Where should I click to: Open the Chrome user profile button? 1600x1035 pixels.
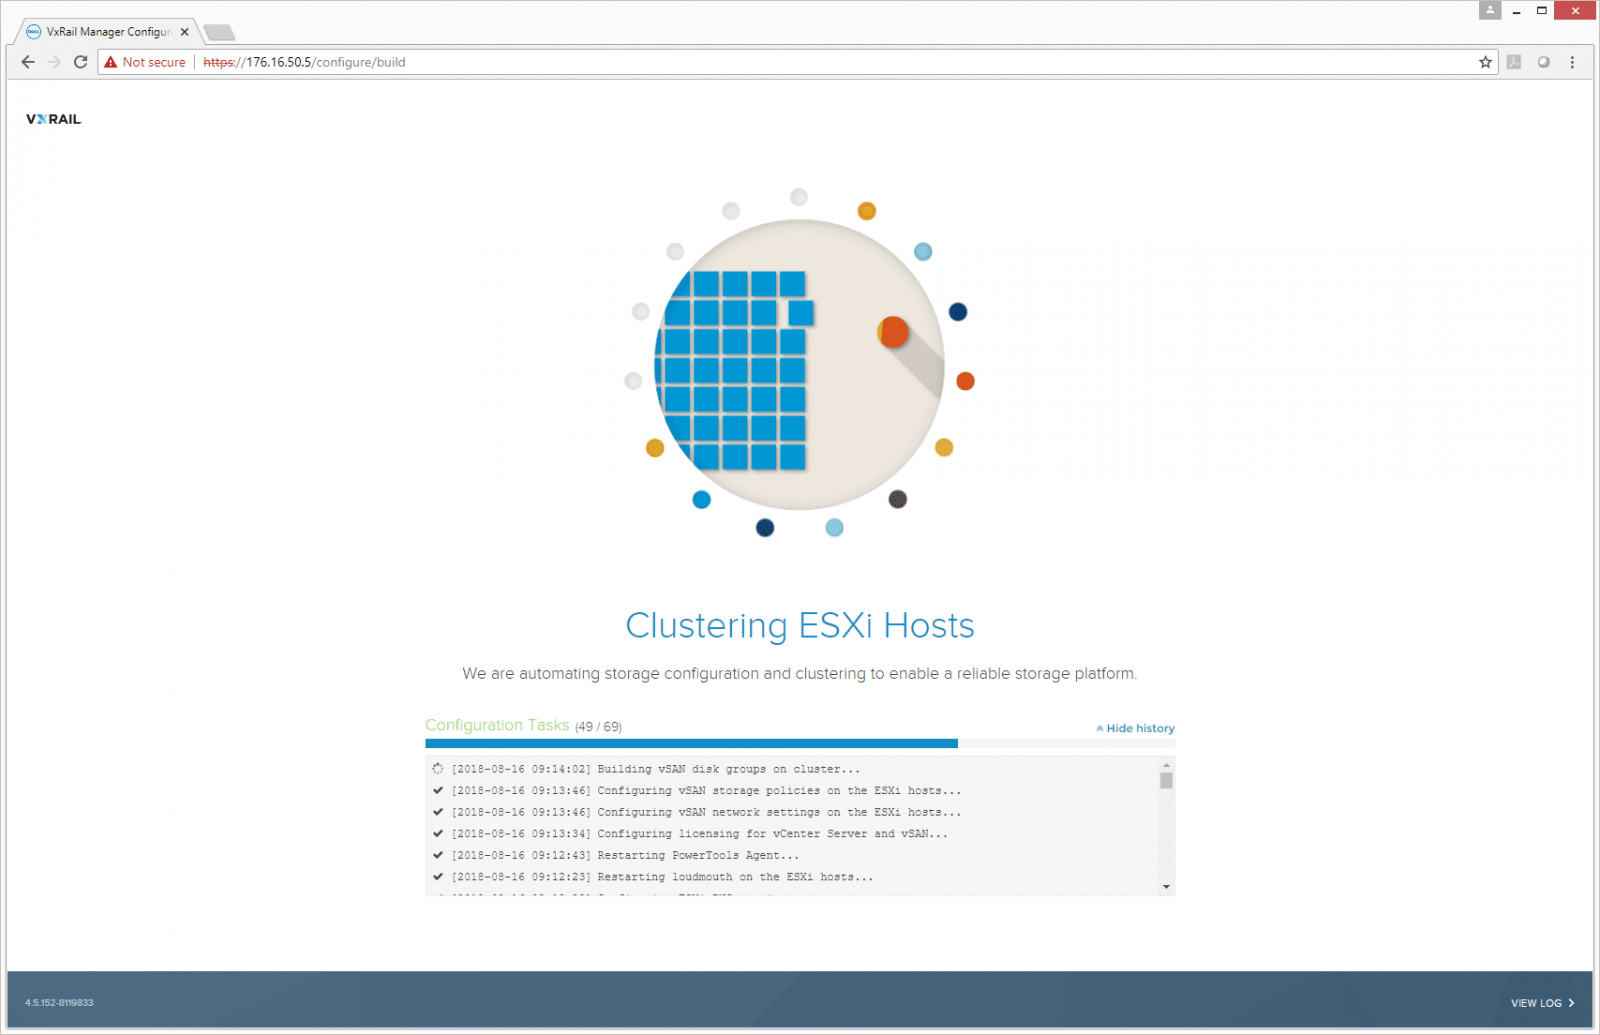(x=1490, y=10)
